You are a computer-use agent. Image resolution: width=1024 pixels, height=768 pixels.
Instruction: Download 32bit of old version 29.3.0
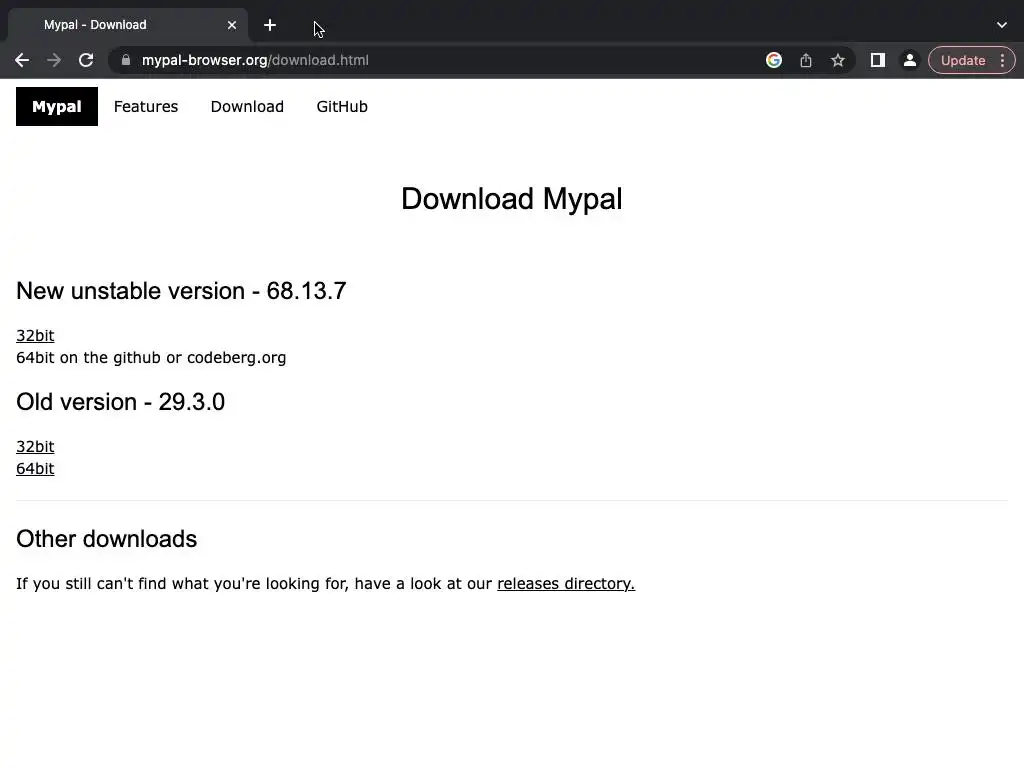click(x=35, y=447)
